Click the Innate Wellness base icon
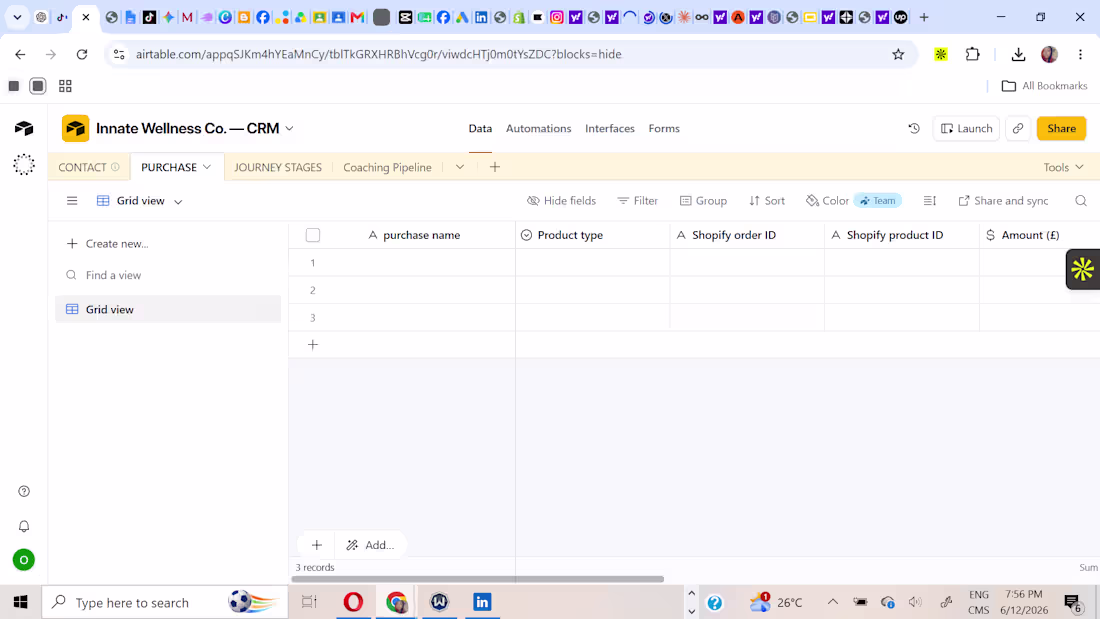 tap(75, 128)
